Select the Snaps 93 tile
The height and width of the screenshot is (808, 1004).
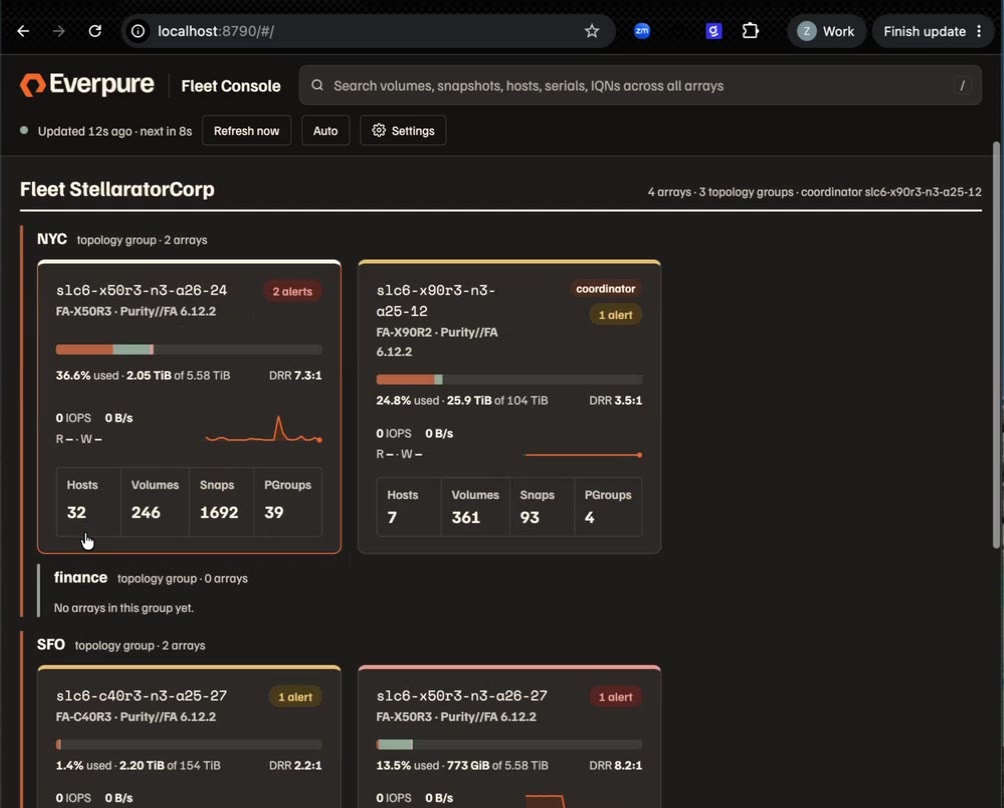coord(542,507)
